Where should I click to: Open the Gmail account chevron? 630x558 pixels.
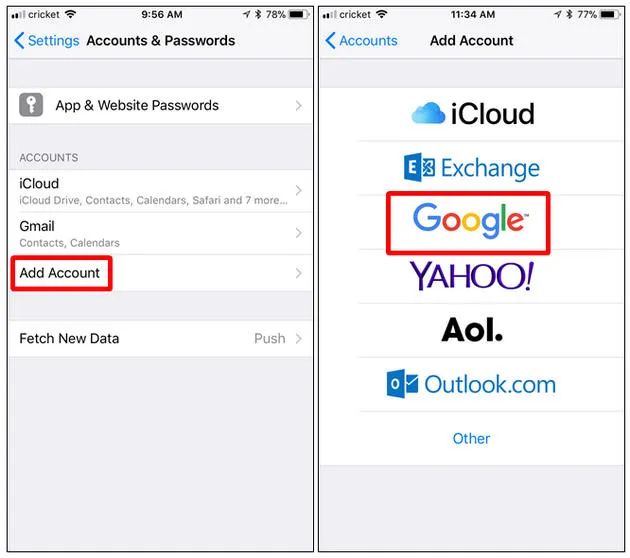coord(298,233)
